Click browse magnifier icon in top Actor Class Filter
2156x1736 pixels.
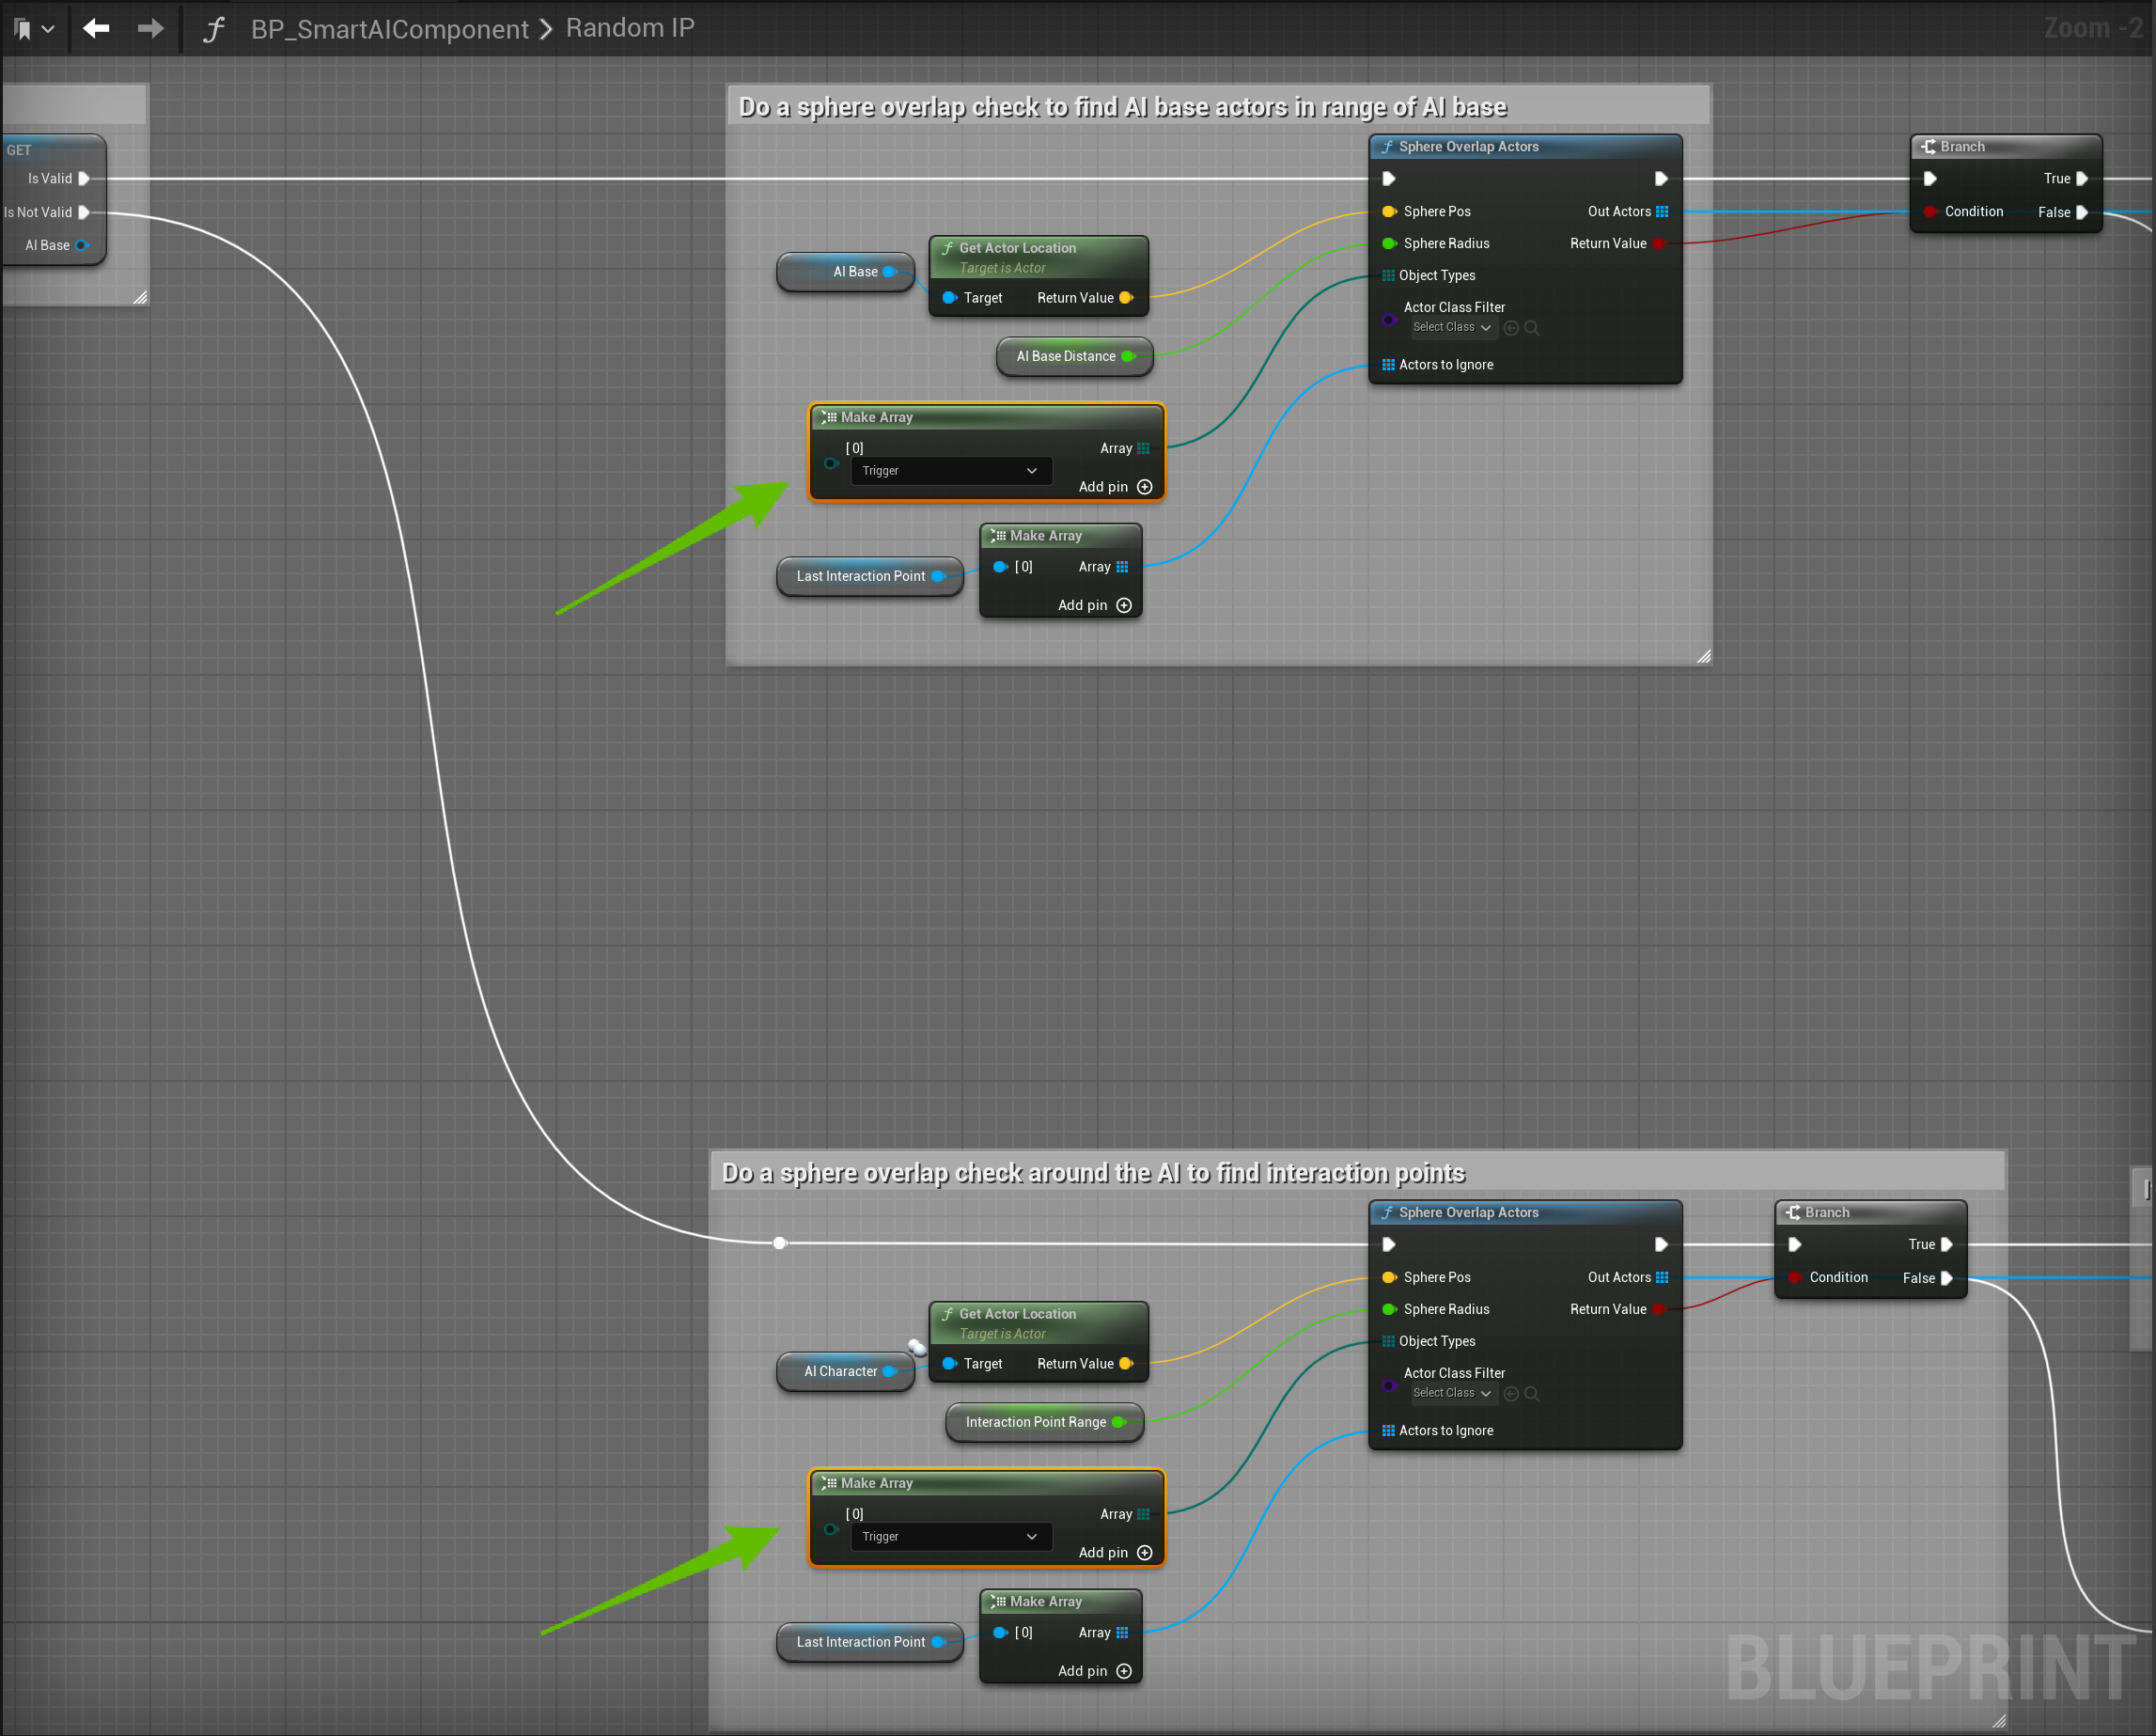point(1531,328)
